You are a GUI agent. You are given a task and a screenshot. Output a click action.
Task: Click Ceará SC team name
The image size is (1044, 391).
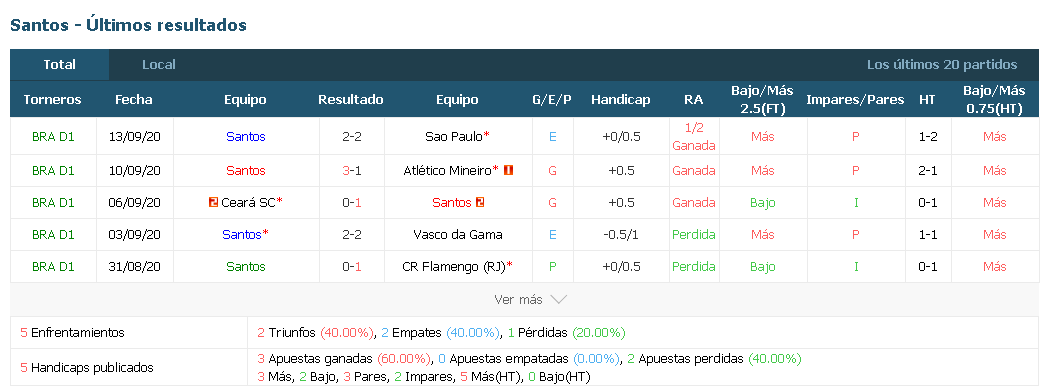click(x=248, y=202)
